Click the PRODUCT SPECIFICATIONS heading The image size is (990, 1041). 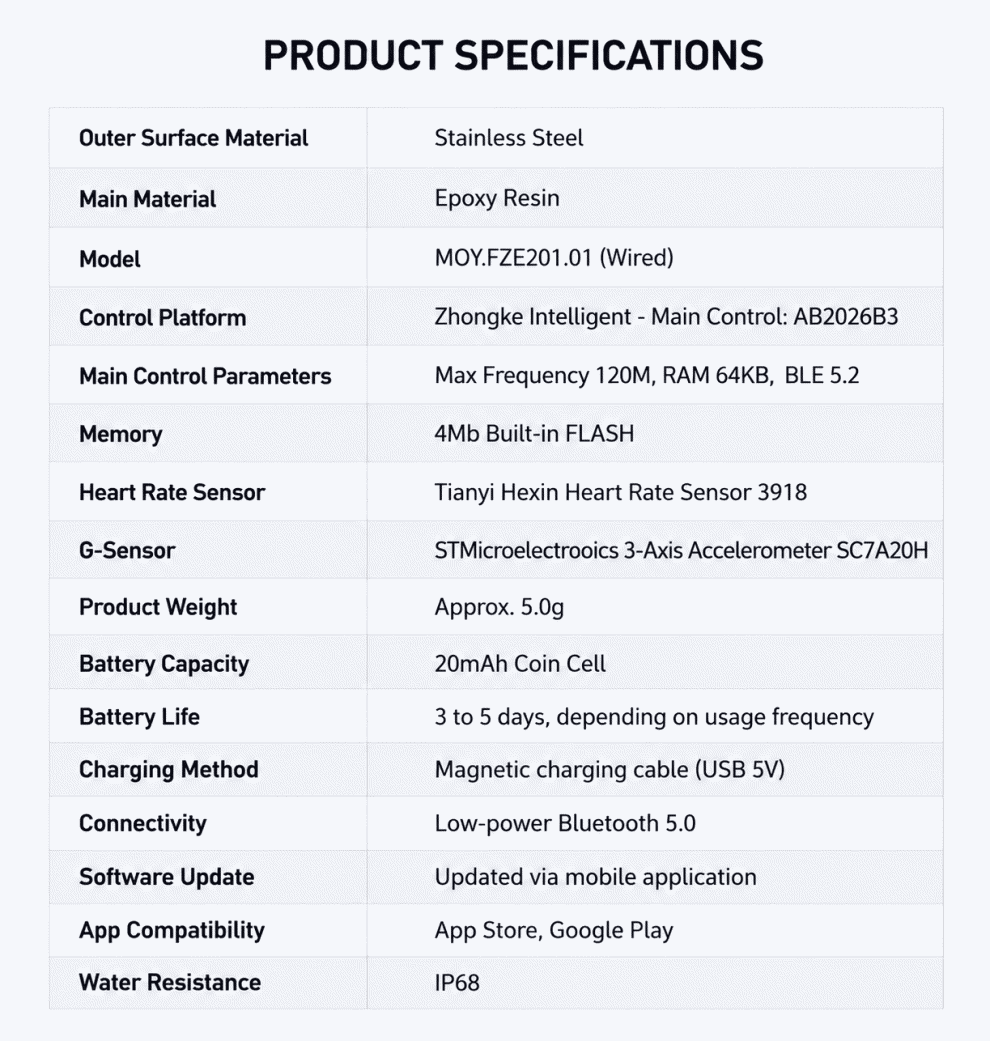coord(513,55)
